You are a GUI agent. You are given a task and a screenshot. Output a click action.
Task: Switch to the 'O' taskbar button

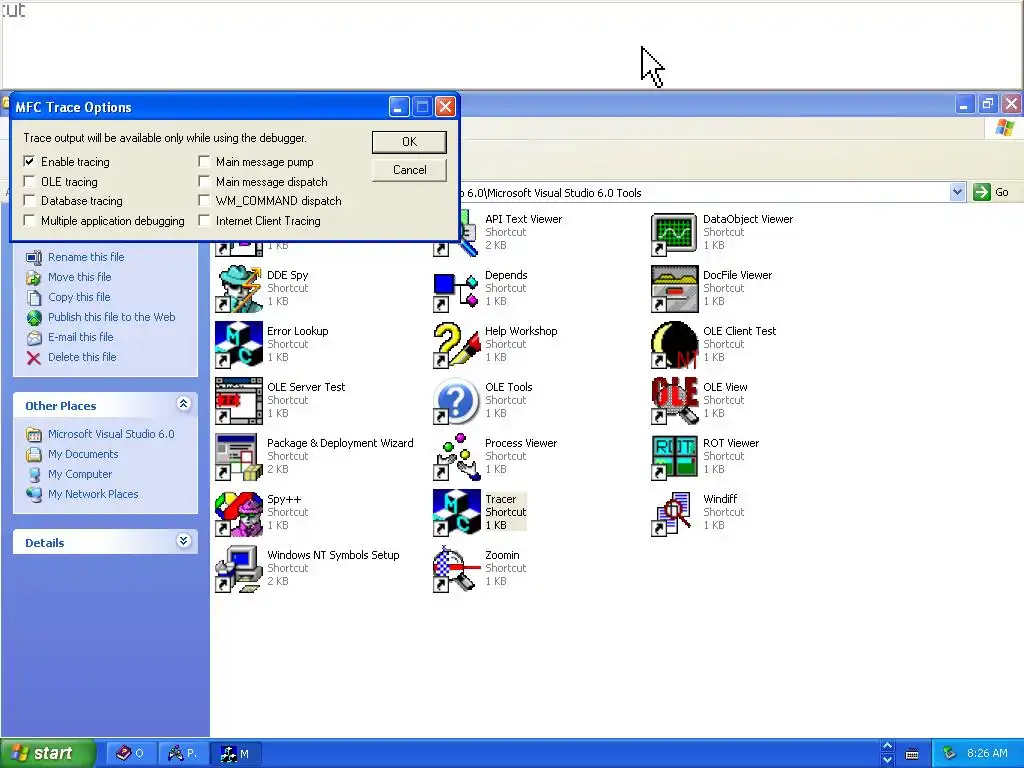coord(131,754)
